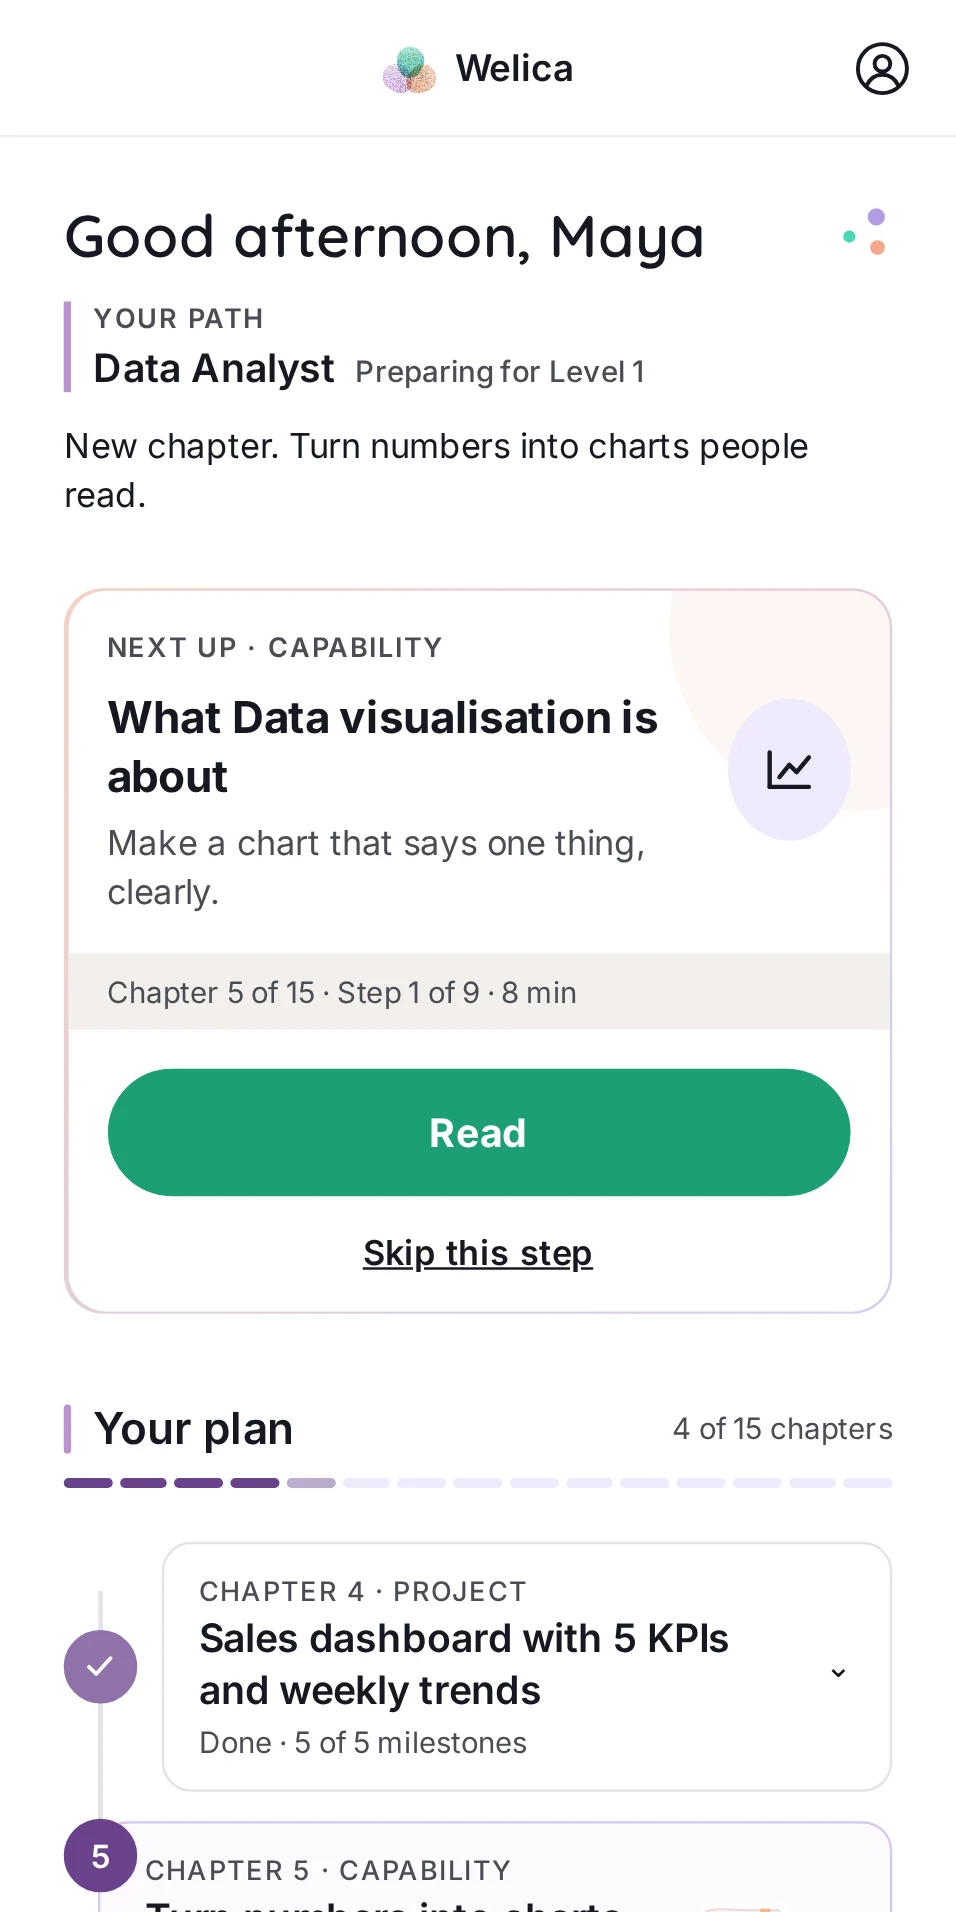Click the What Data visualisation is about heading
The image size is (956, 1912).
click(x=383, y=747)
